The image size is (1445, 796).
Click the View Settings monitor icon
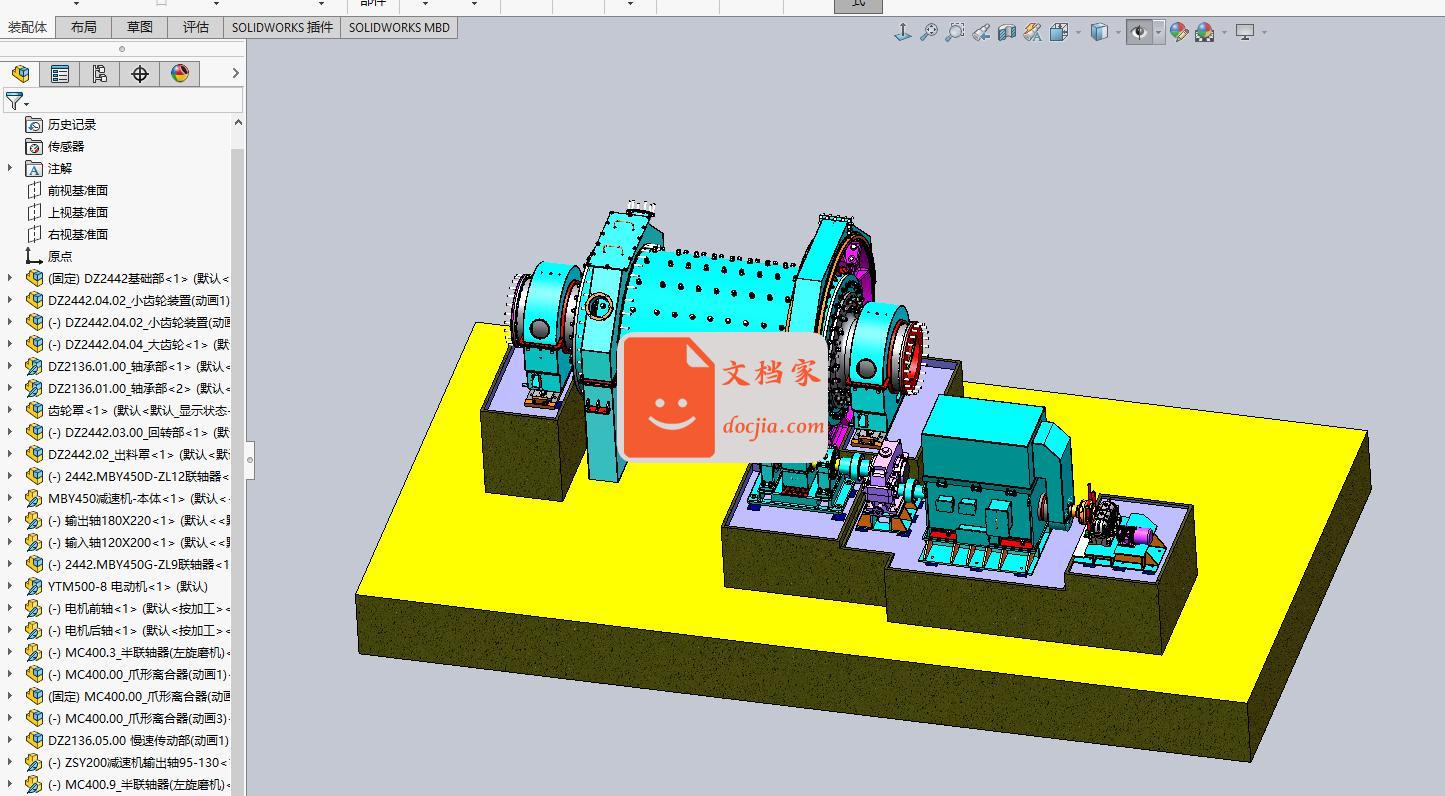(1245, 32)
